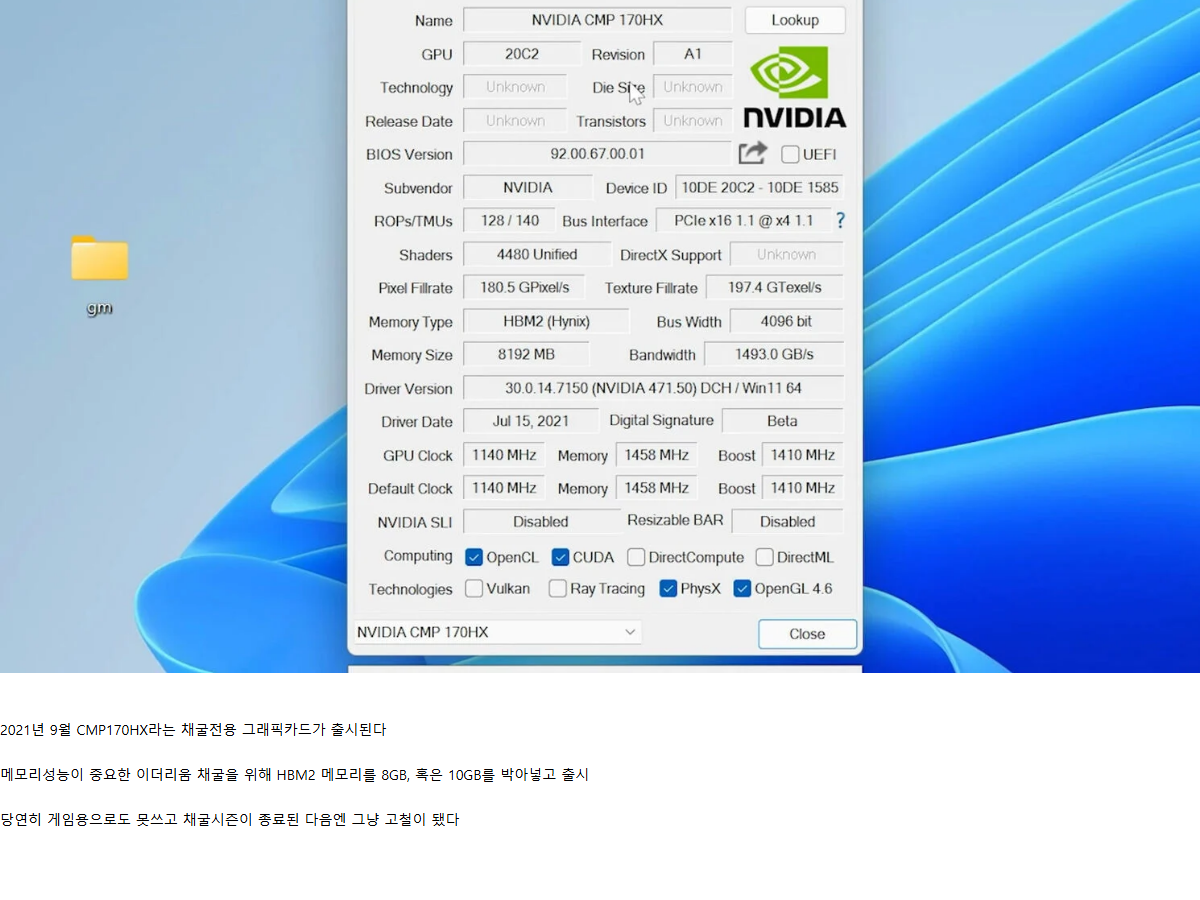Click the Shaders value 4480 Unified
Viewport: 1200px width, 900px height.
tap(537, 254)
